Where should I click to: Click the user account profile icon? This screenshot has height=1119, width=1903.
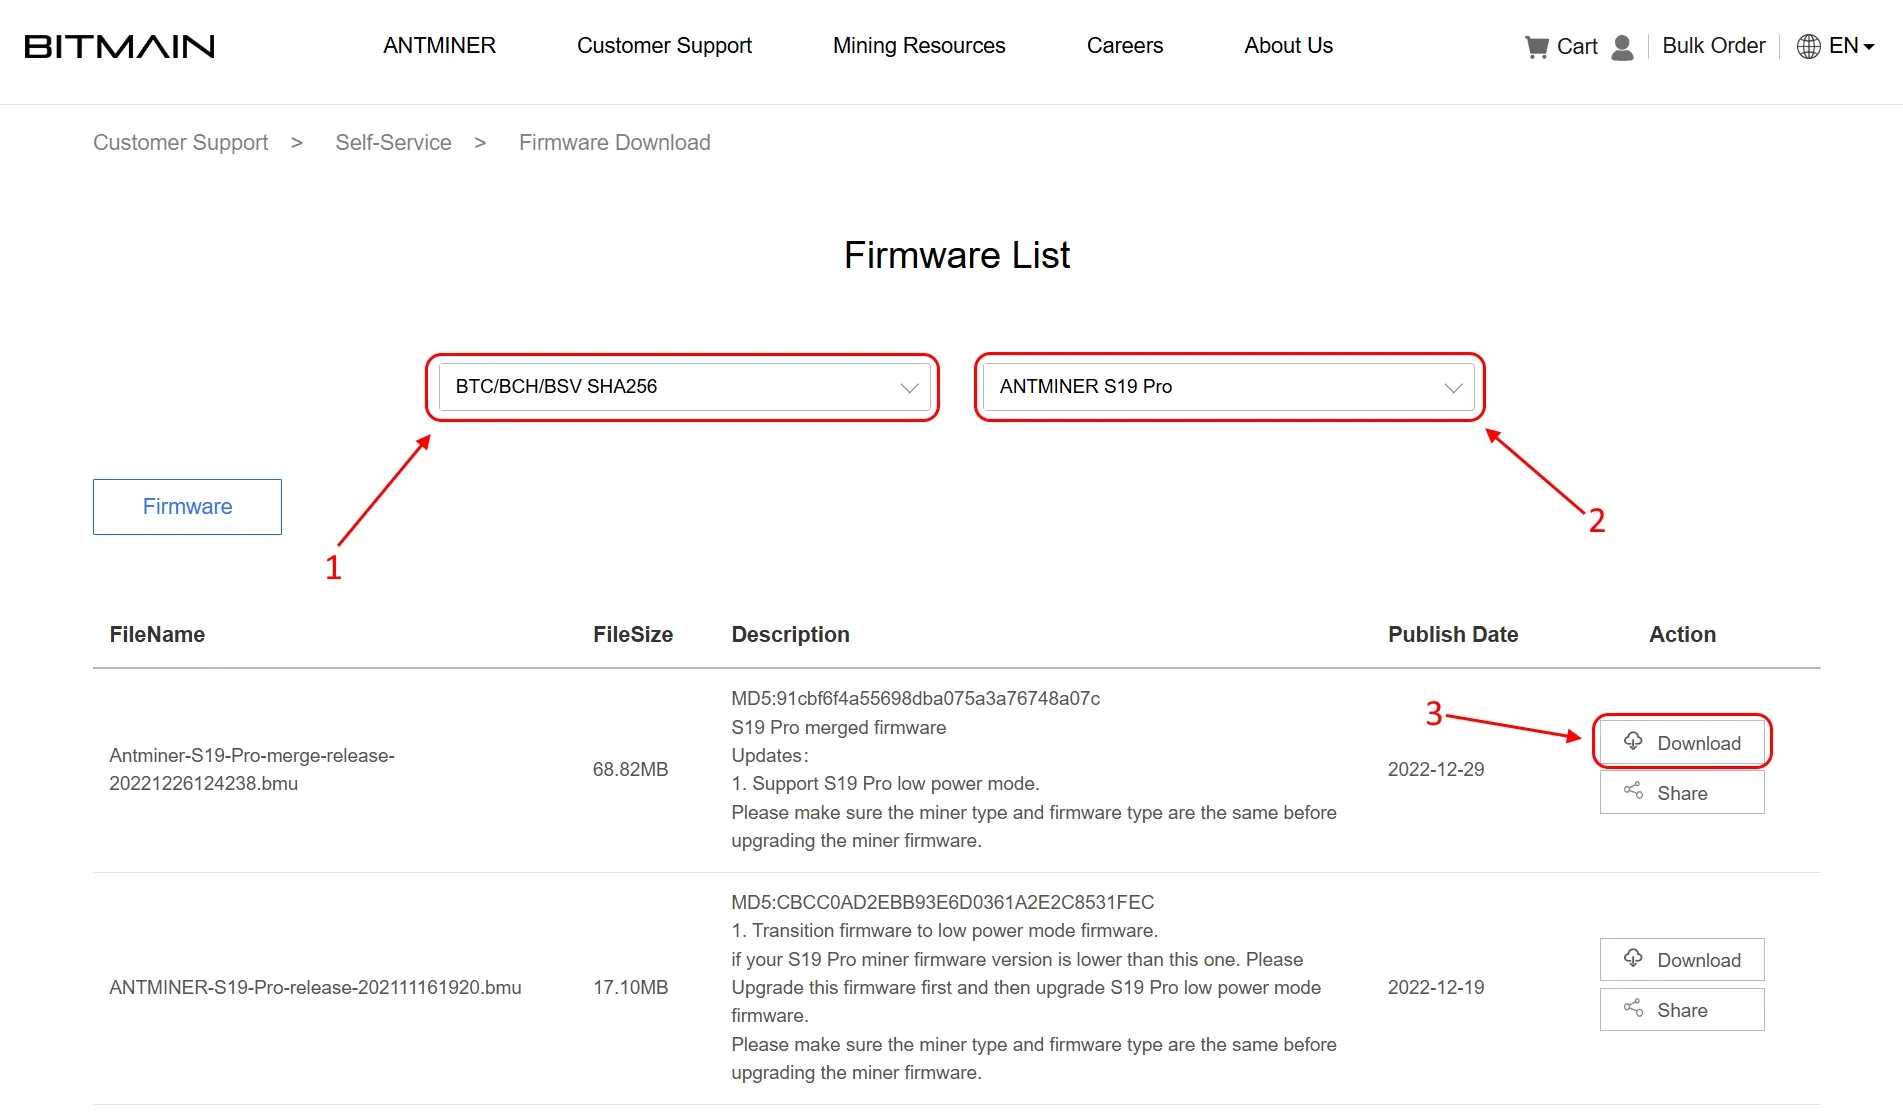1622,47
